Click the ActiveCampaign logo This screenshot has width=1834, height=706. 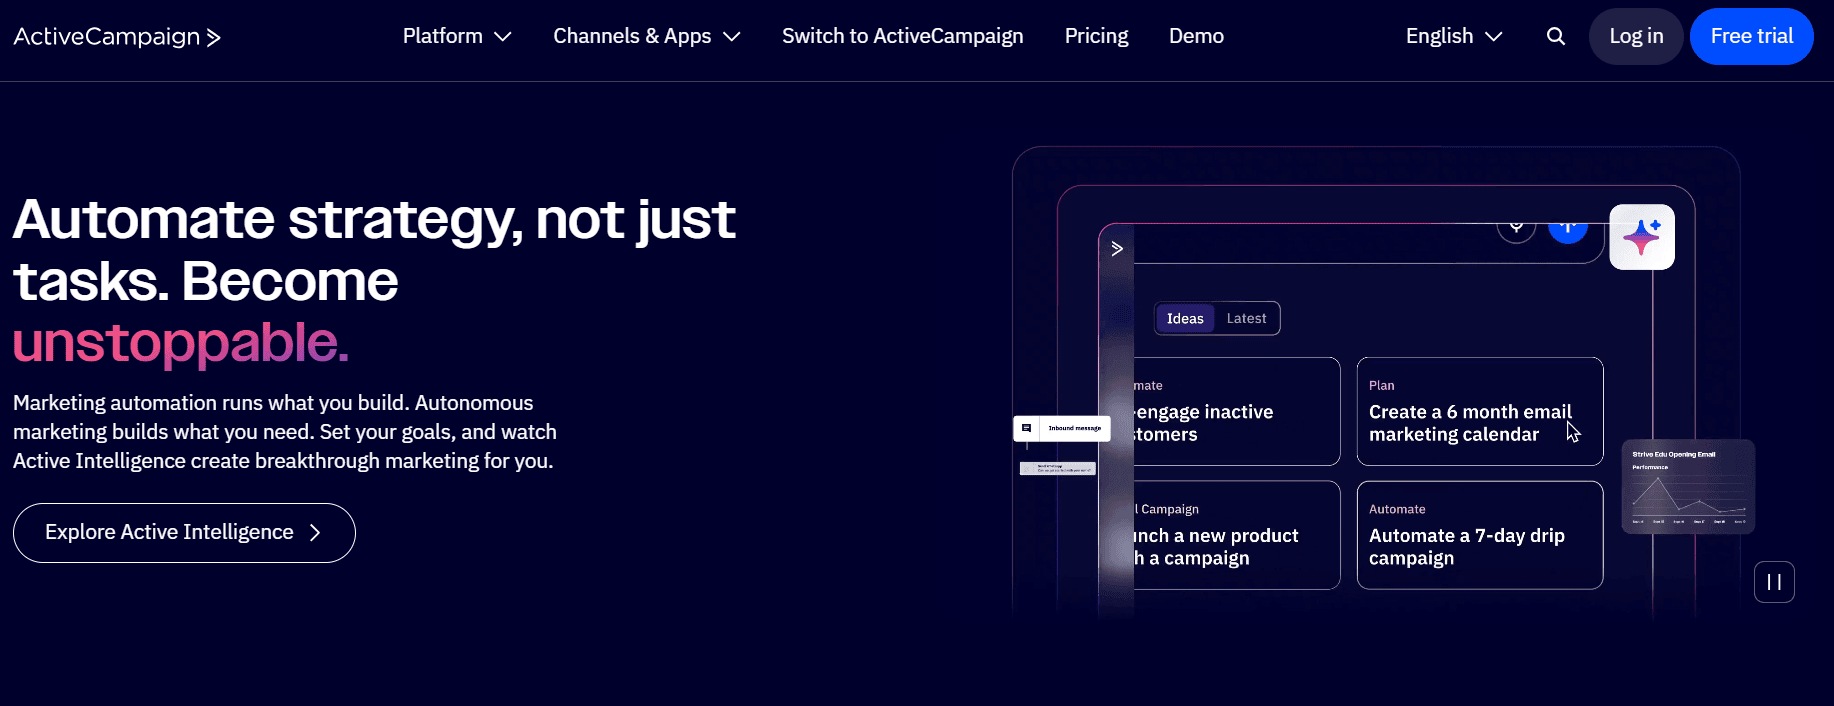click(117, 37)
